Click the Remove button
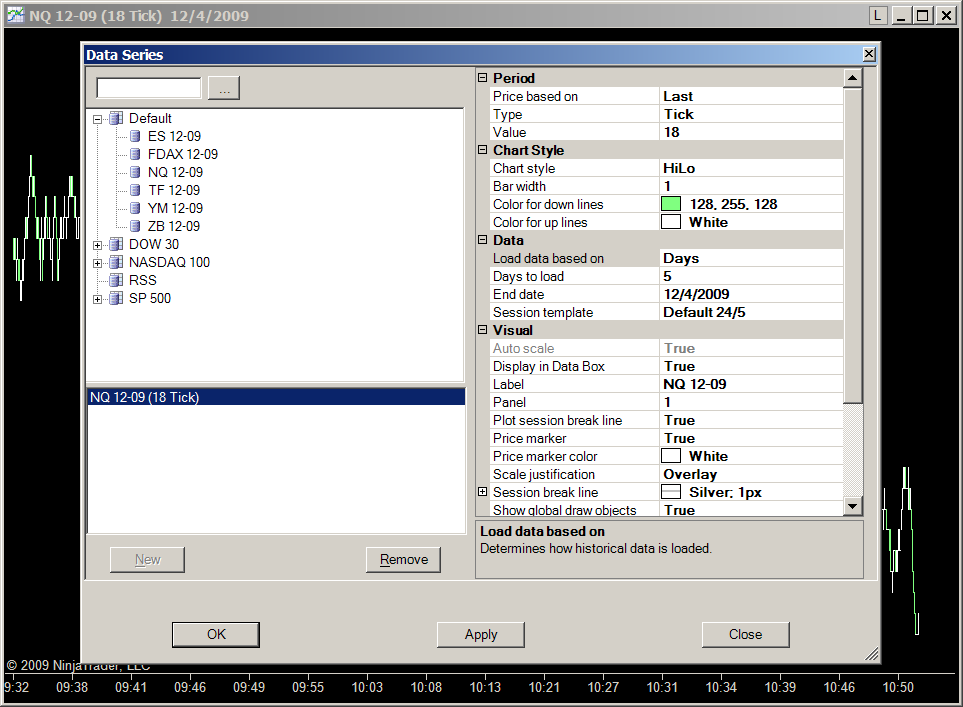 (404, 560)
